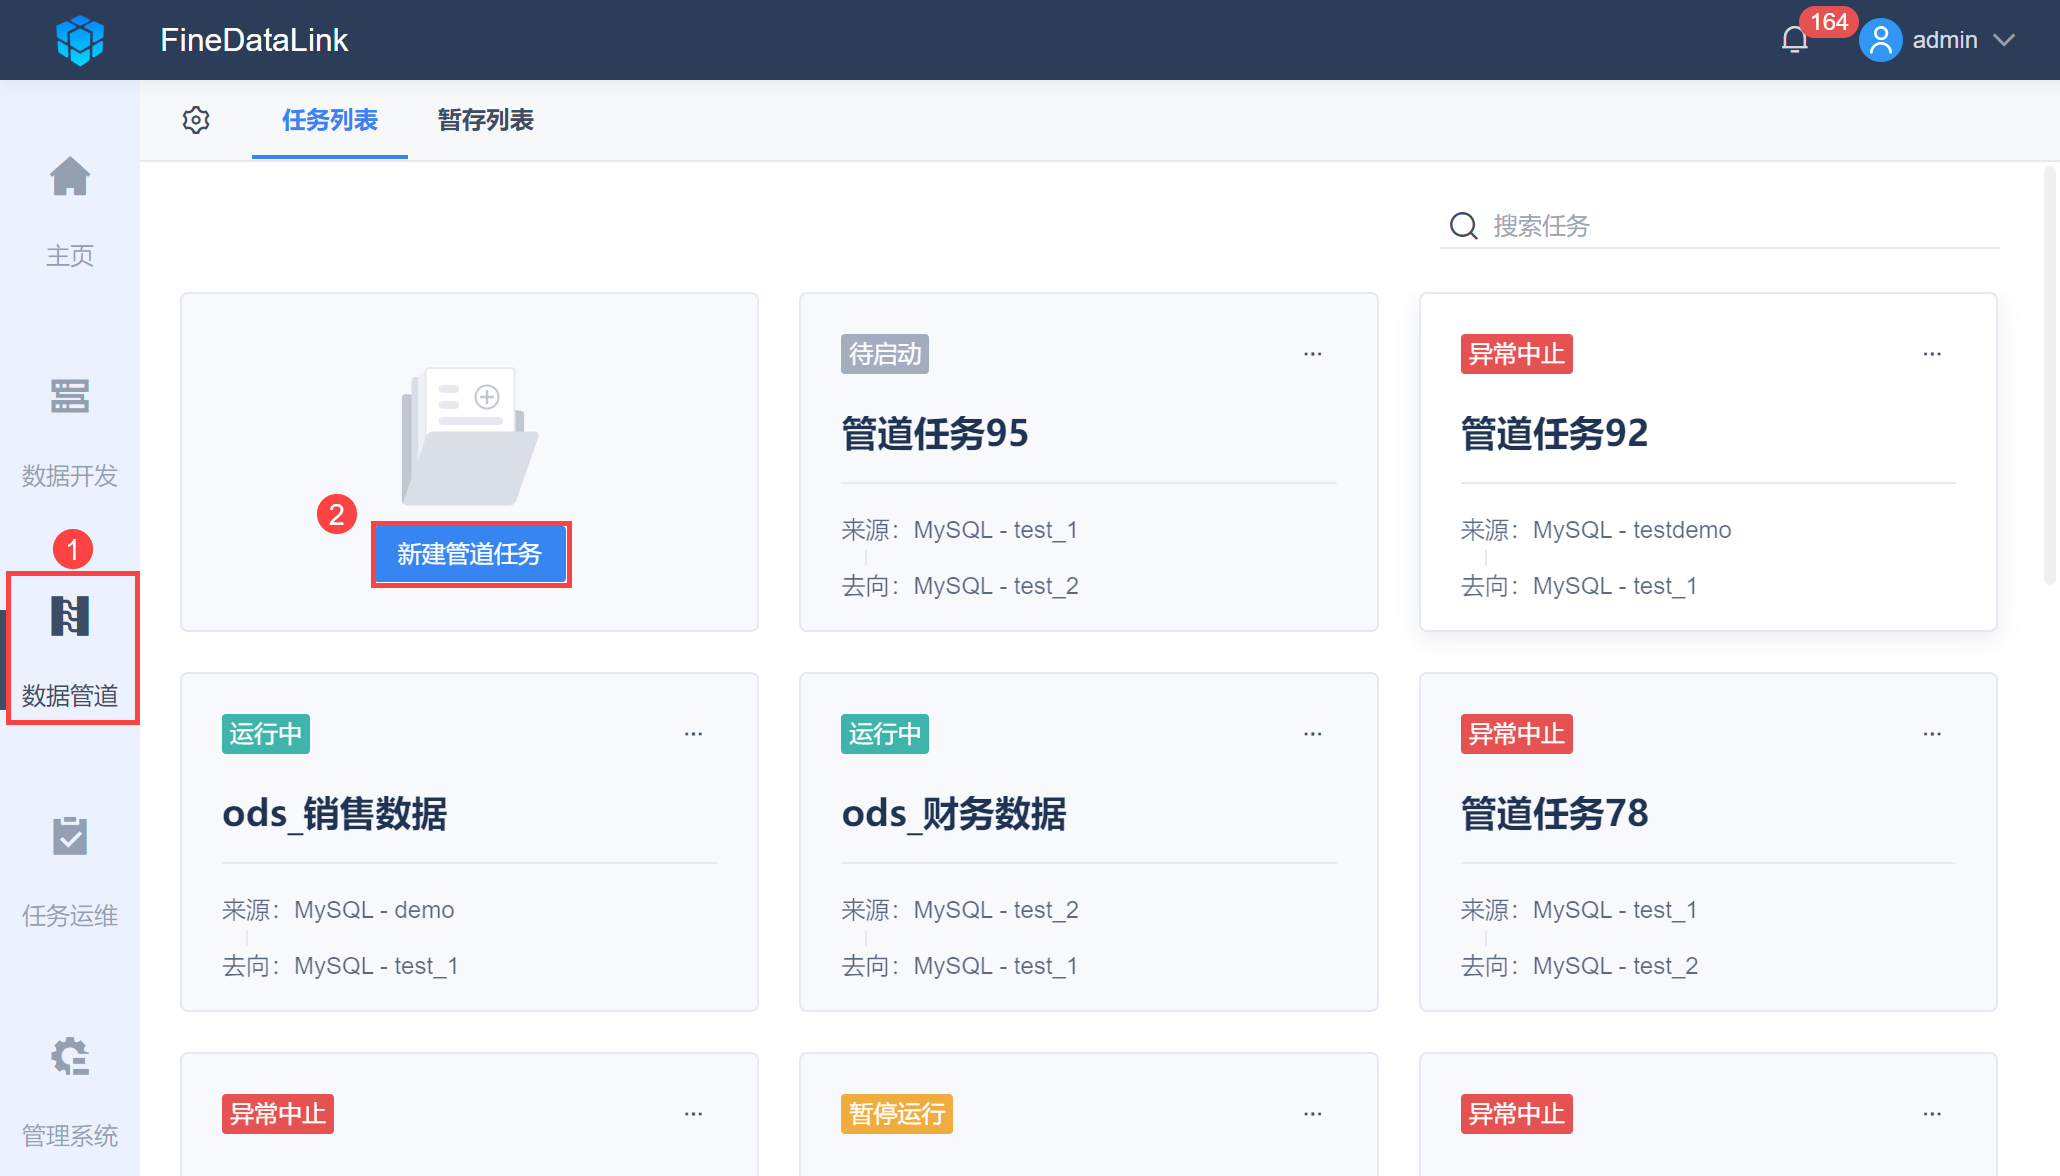Switch to the 任务列表 tab
This screenshot has width=2060, height=1176.
(x=330, y=120)
